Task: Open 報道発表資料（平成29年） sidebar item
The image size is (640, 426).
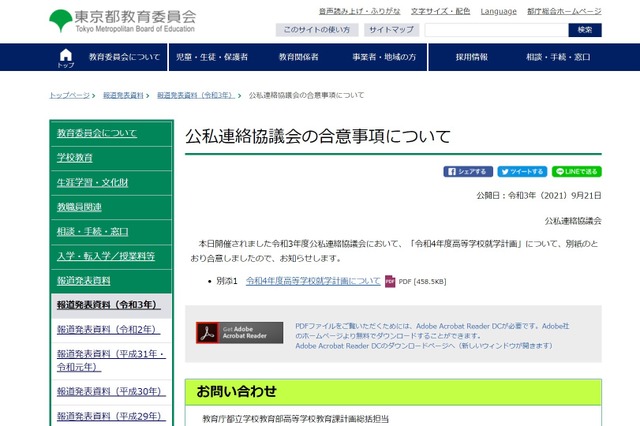Action: click(x=111, y=416)
